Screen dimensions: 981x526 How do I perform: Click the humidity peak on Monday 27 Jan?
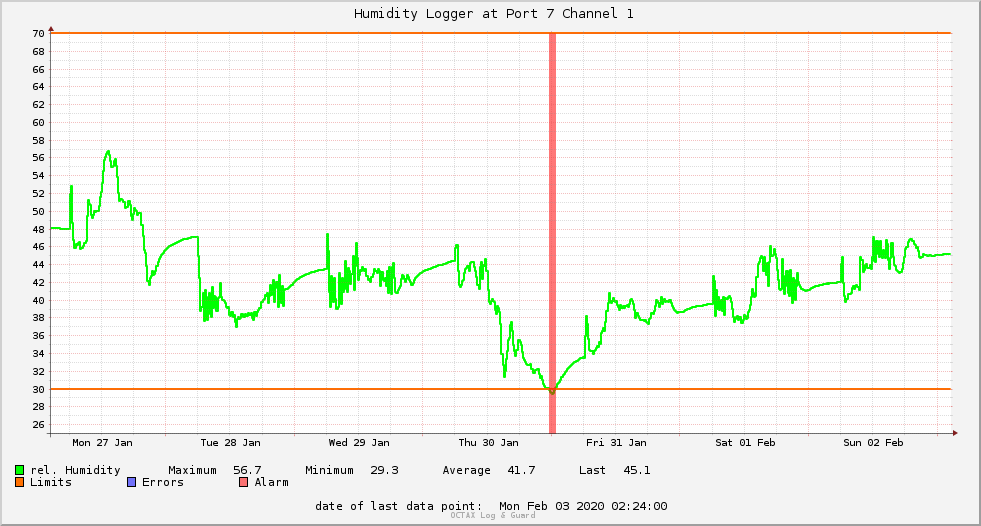(108, 151)
